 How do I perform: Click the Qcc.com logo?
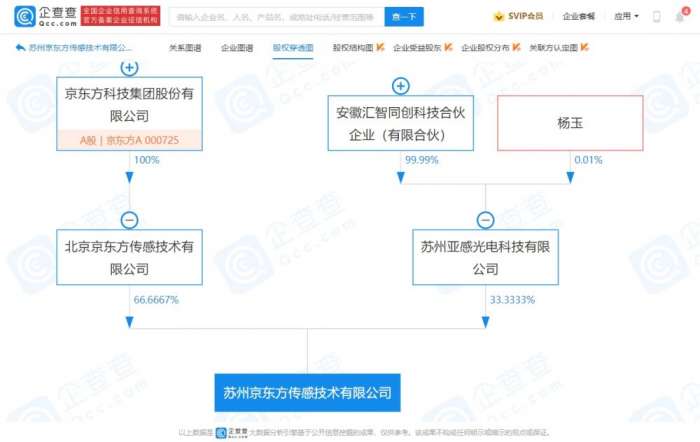pos(46,16)
